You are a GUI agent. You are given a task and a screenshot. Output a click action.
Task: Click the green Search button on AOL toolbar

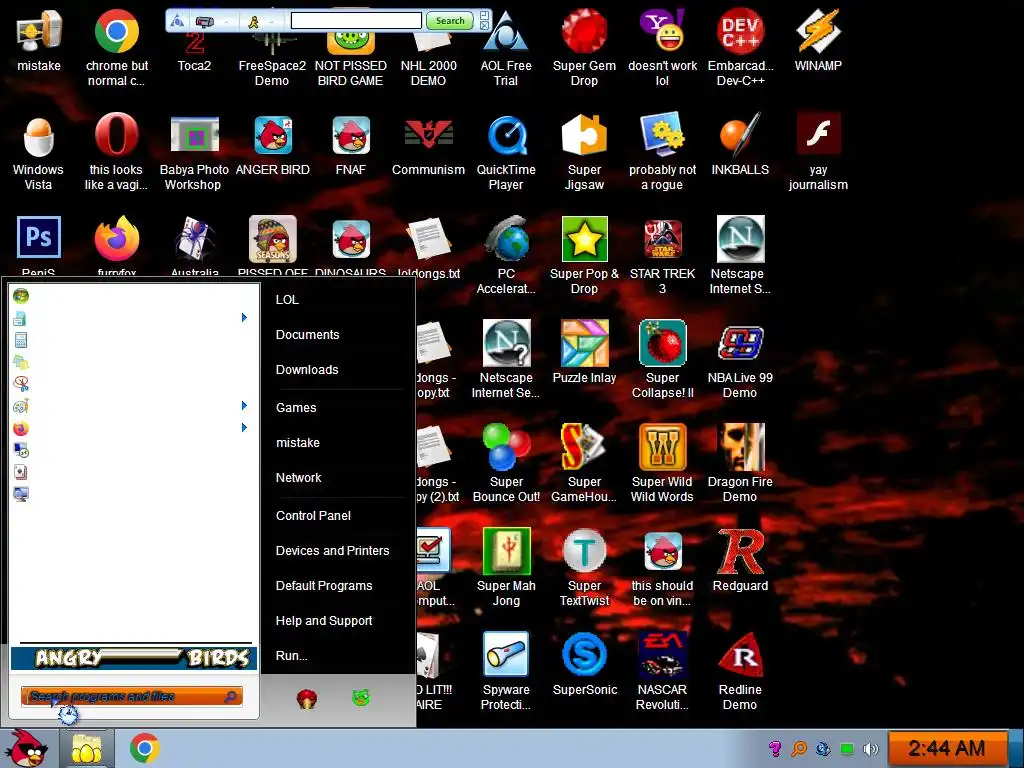tap(449, 21)
